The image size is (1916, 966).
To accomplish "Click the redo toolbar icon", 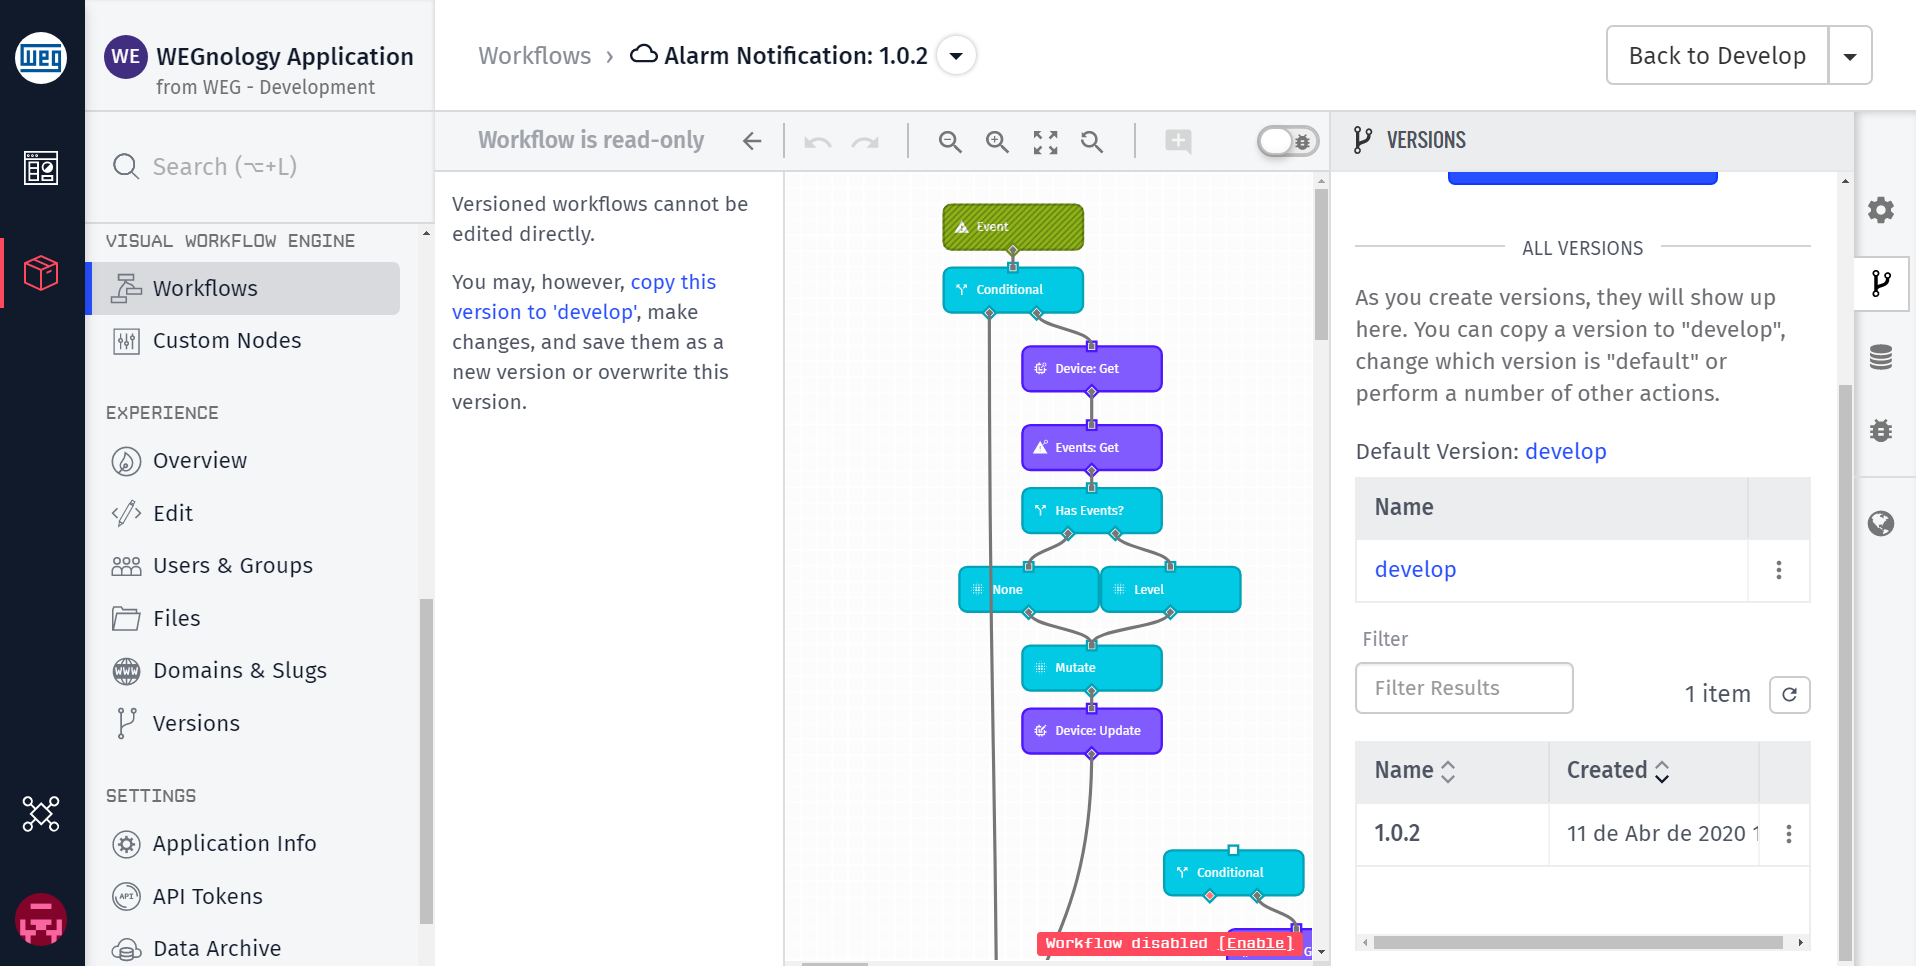I will [865, 142].
